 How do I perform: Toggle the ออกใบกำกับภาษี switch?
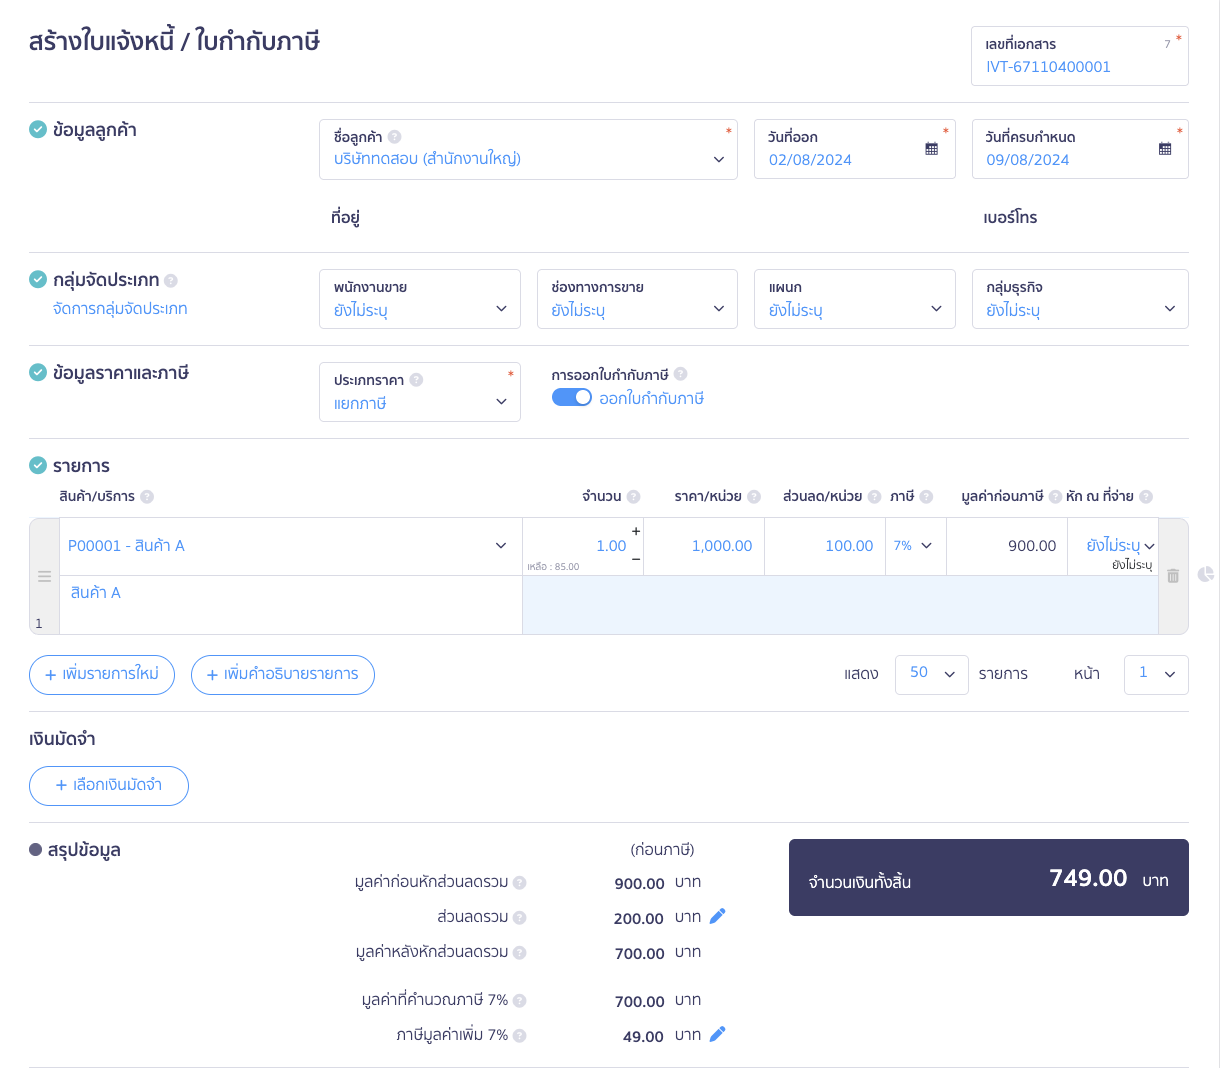pyautogui.click(x=572, y=398)
